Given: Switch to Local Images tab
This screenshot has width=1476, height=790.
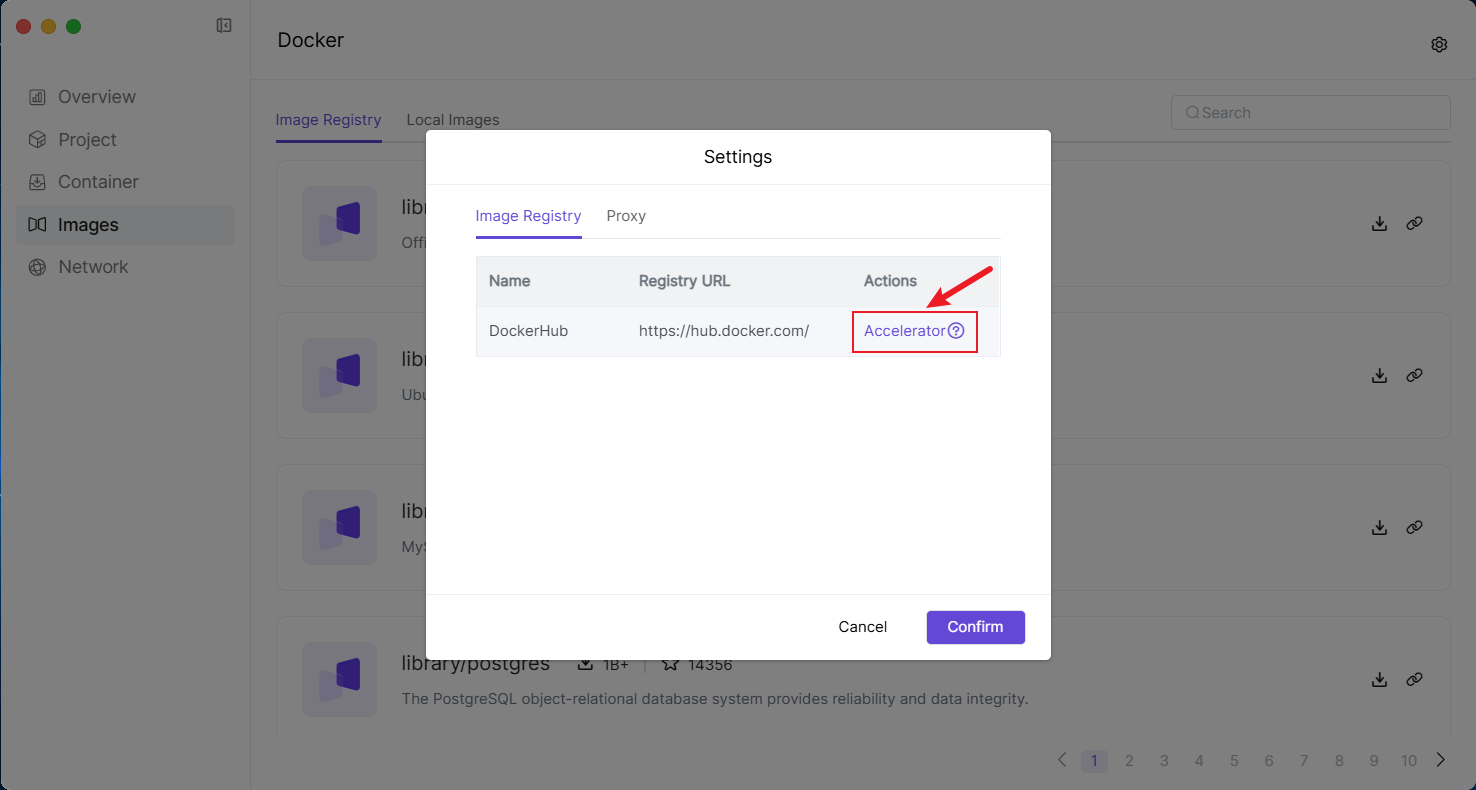Looking at the screenshot, I should click(452, 120).
